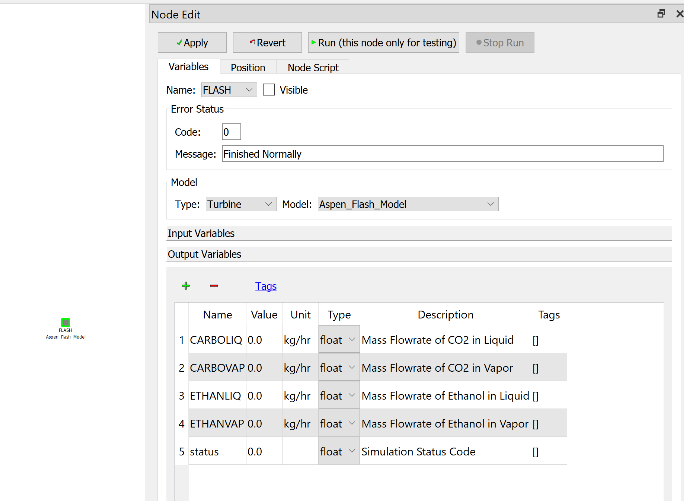Click the Stop Run button
The image size is (684, 501).
[500, 43]
